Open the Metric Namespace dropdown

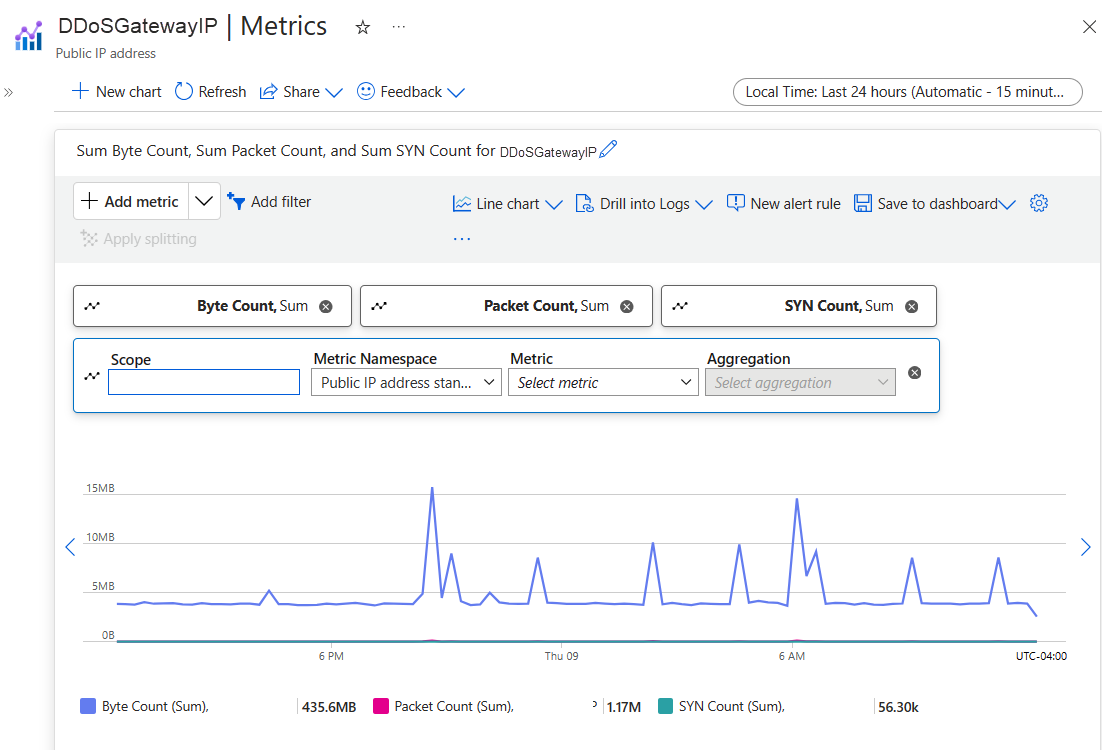point(406,383)
